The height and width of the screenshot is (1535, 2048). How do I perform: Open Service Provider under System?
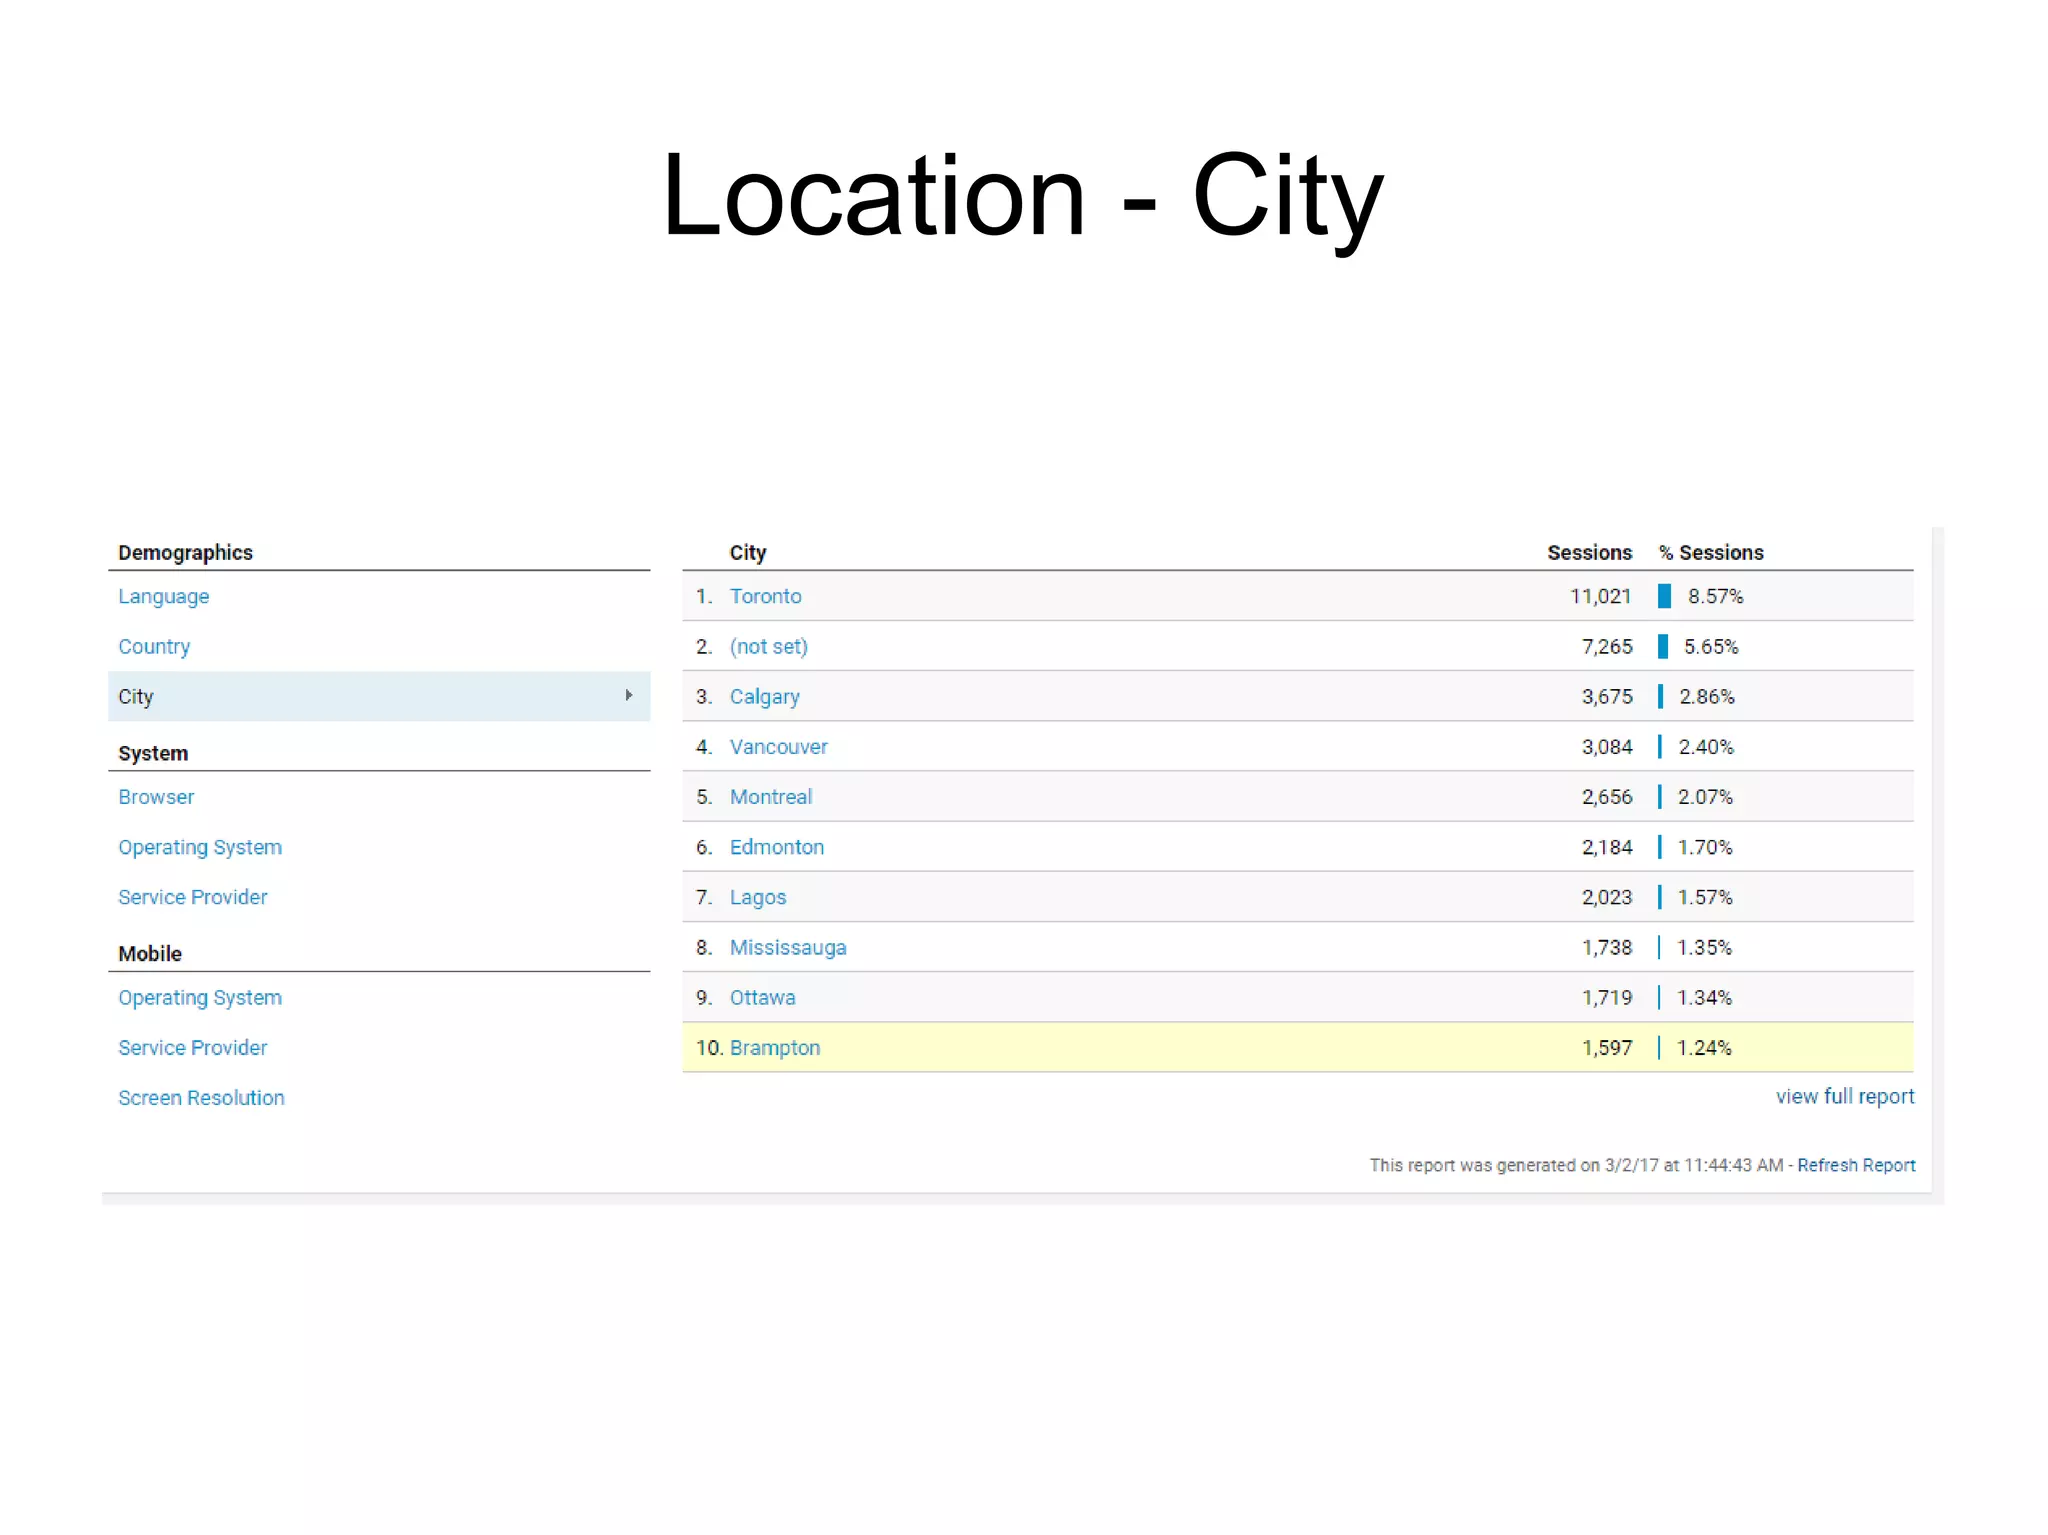click(193, 897)
